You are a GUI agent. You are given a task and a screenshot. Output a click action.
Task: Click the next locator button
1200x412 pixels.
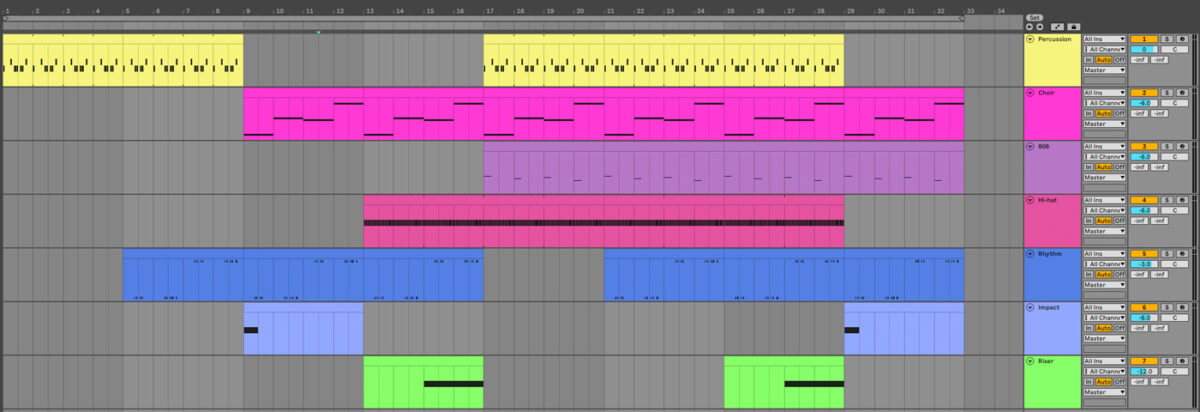point(1040,26)
